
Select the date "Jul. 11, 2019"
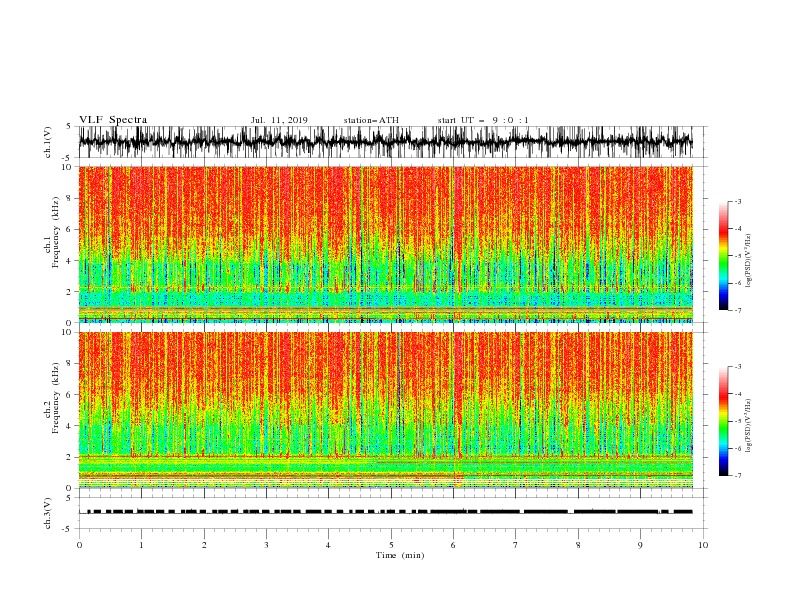click(279, 120)
